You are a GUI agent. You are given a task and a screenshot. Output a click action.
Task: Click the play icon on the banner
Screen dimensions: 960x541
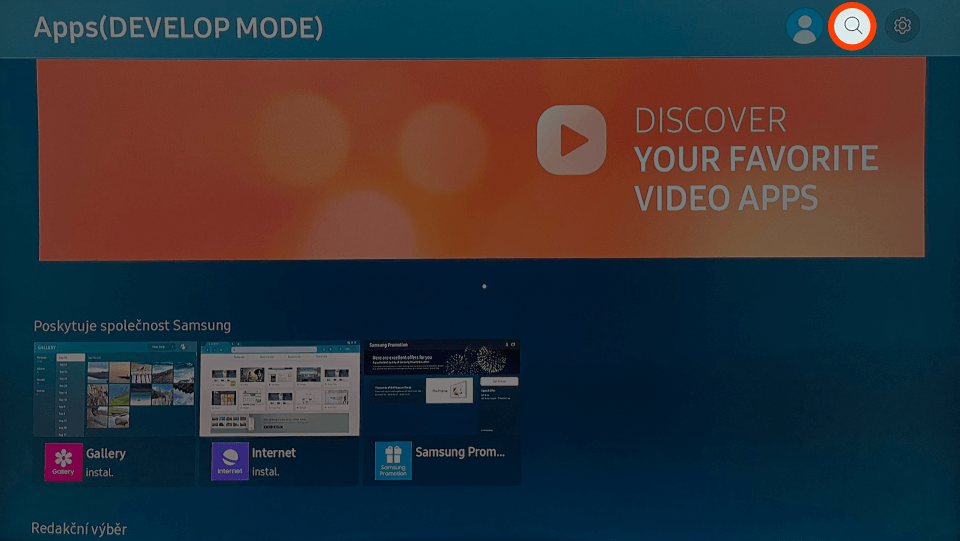(x=571, y=140)
